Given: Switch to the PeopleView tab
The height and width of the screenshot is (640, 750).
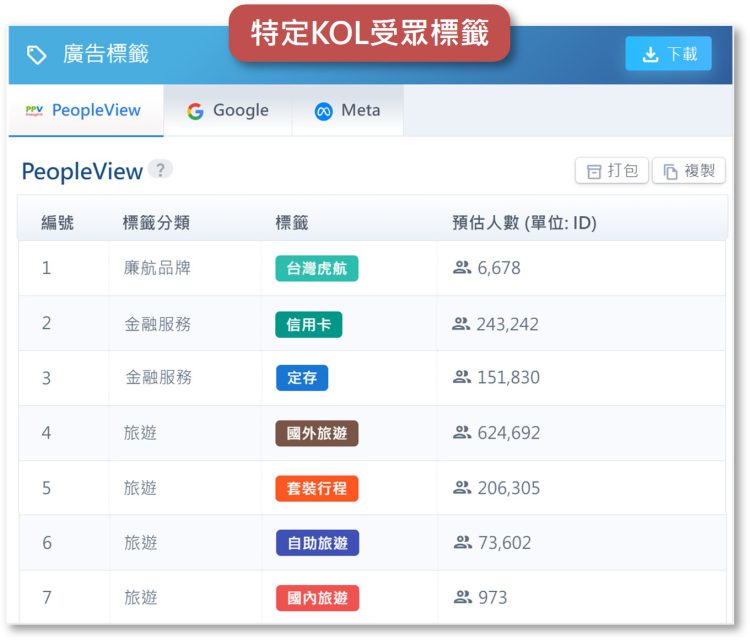Looking at the screenshot, I should tap(86, 110).
